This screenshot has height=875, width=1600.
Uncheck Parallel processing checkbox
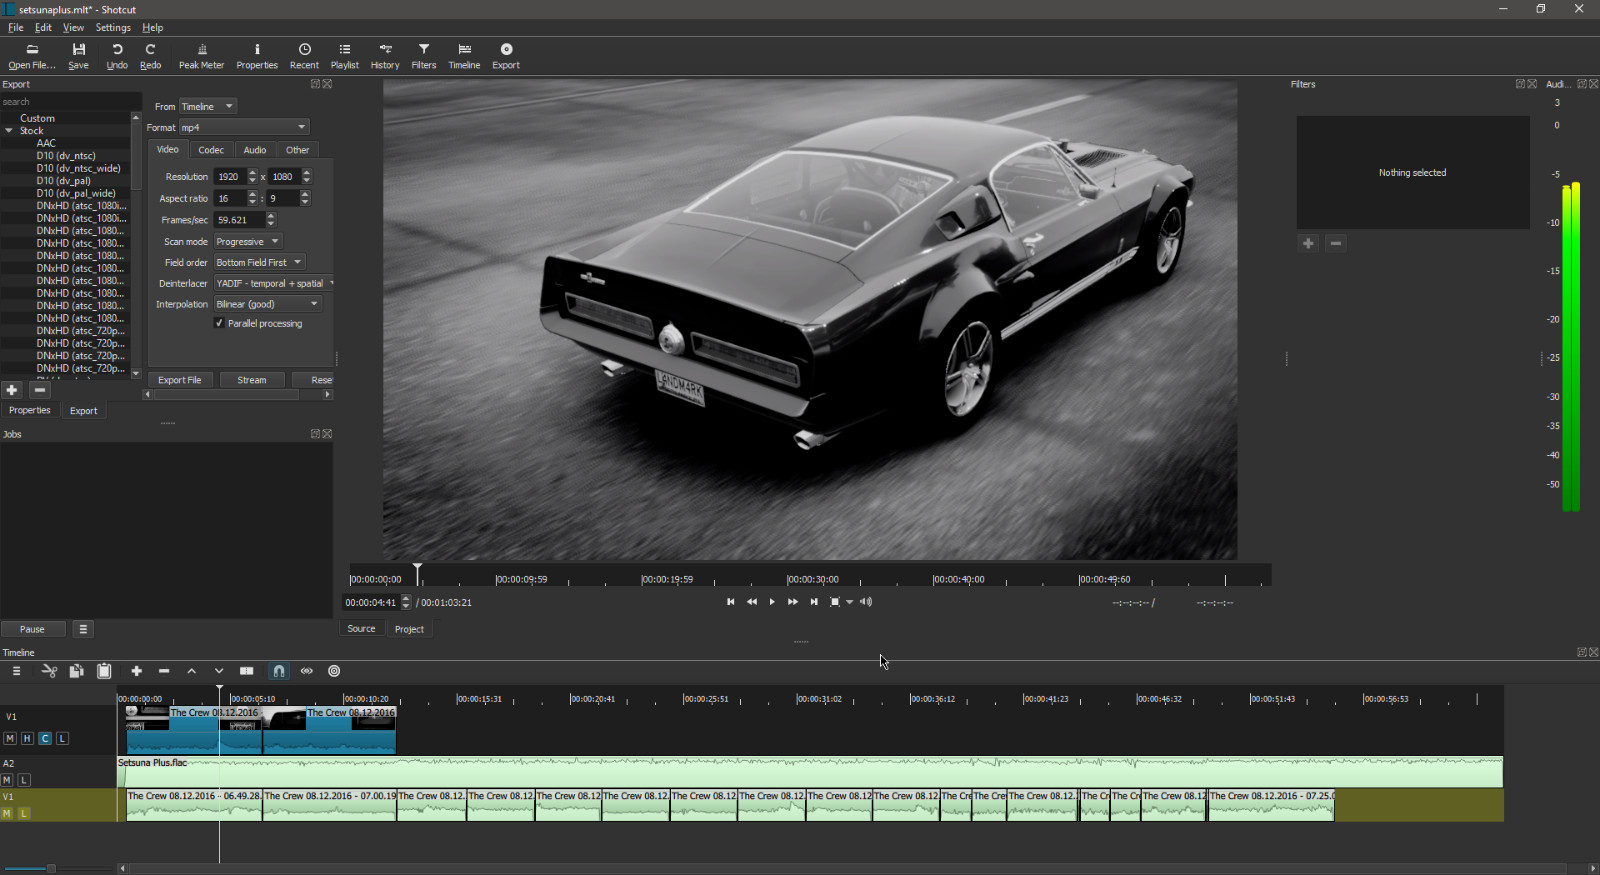tap(220, 323)
